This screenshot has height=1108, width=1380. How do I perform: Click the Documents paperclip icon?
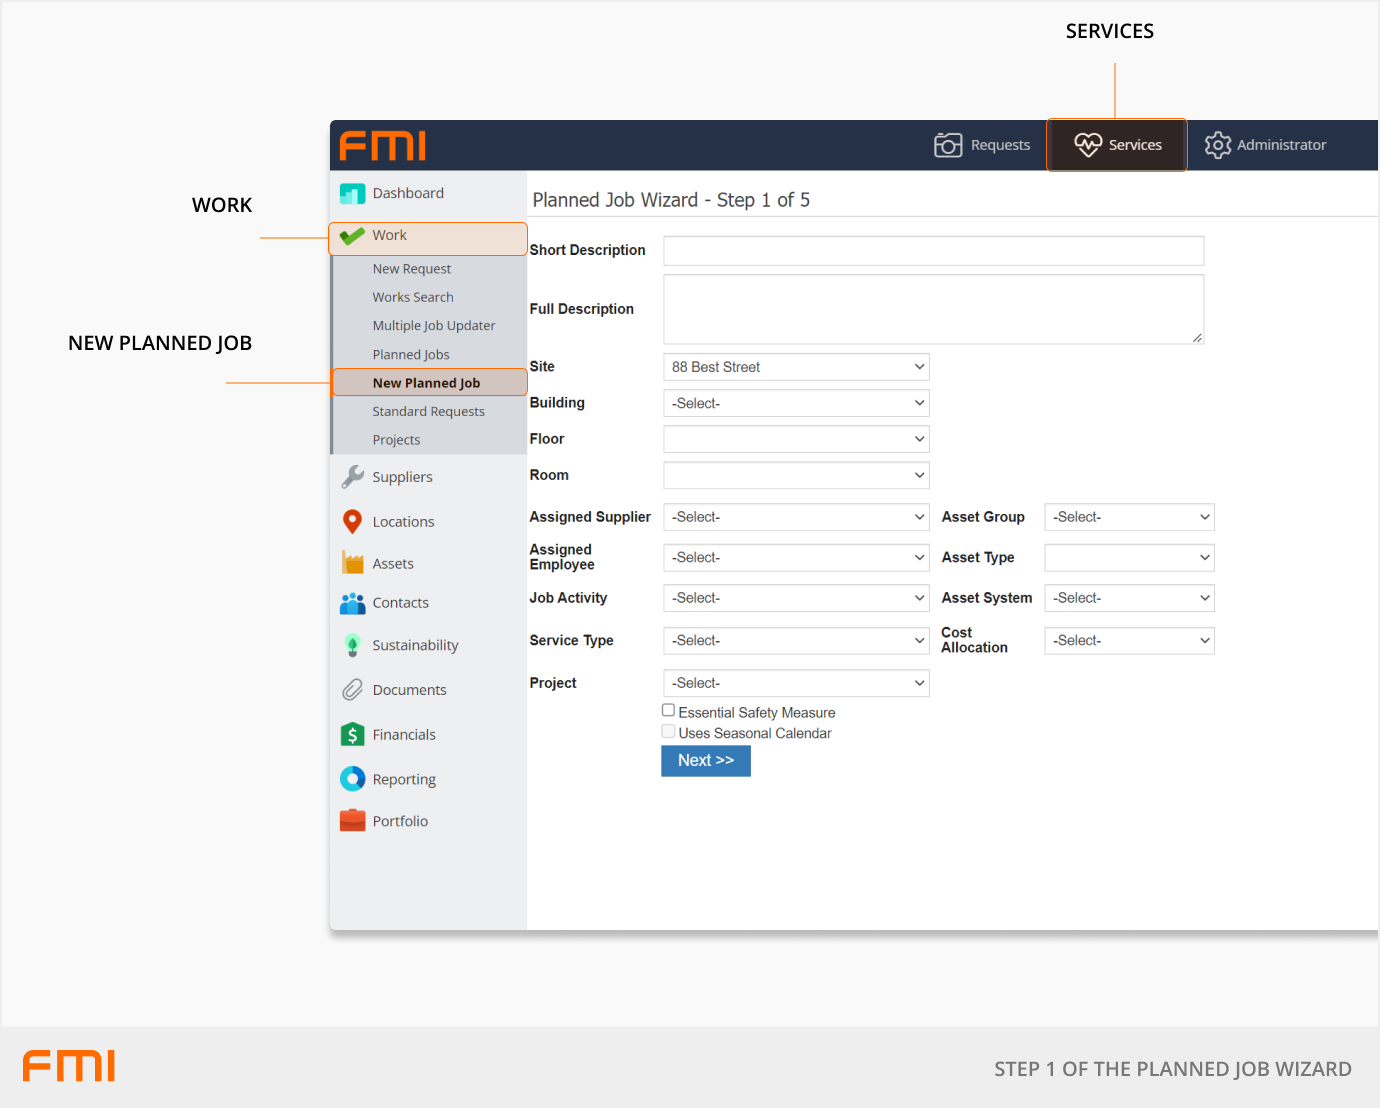[352, 690]
